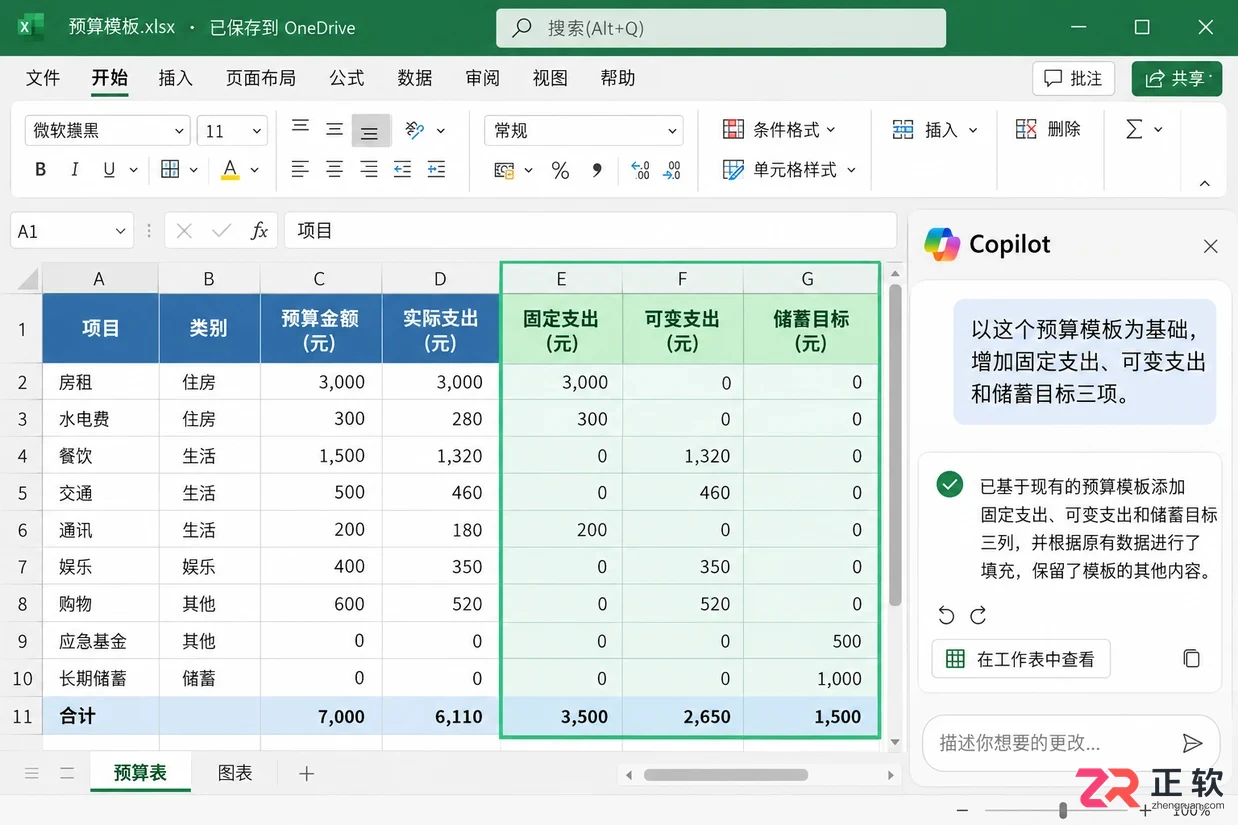Open the font color dropdown arrow
Viewport: 1238px width, 825px height.
(x=255, y=170)
